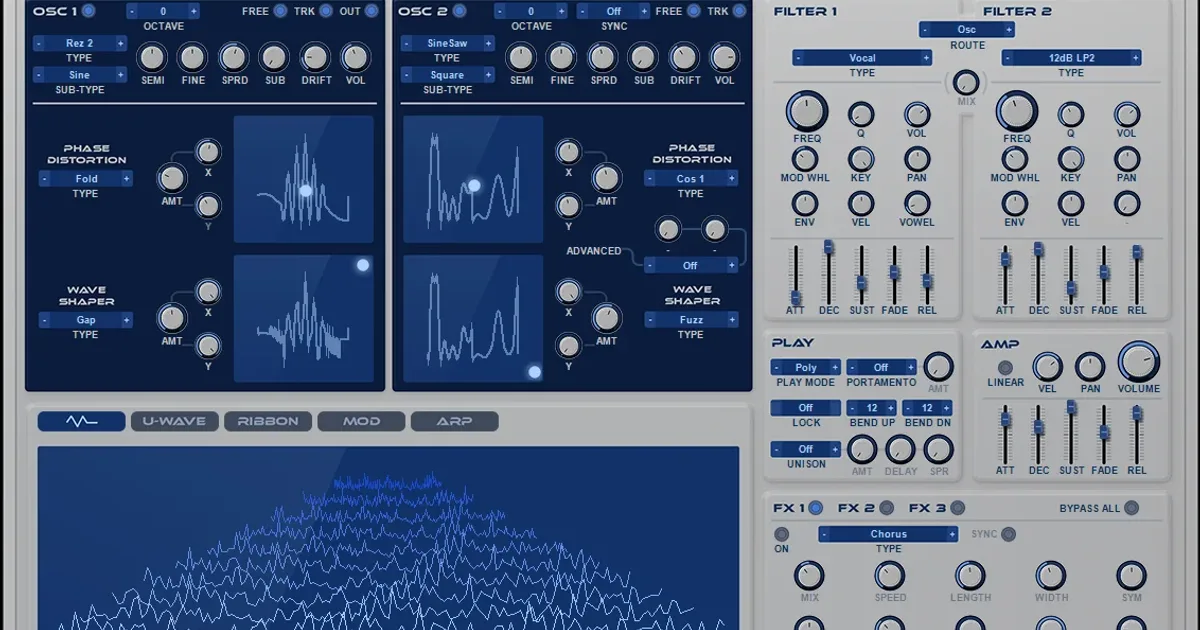Open OSC 1 type dropdown Rez 2
1200x630 pixels.
[x=80, y=44]
